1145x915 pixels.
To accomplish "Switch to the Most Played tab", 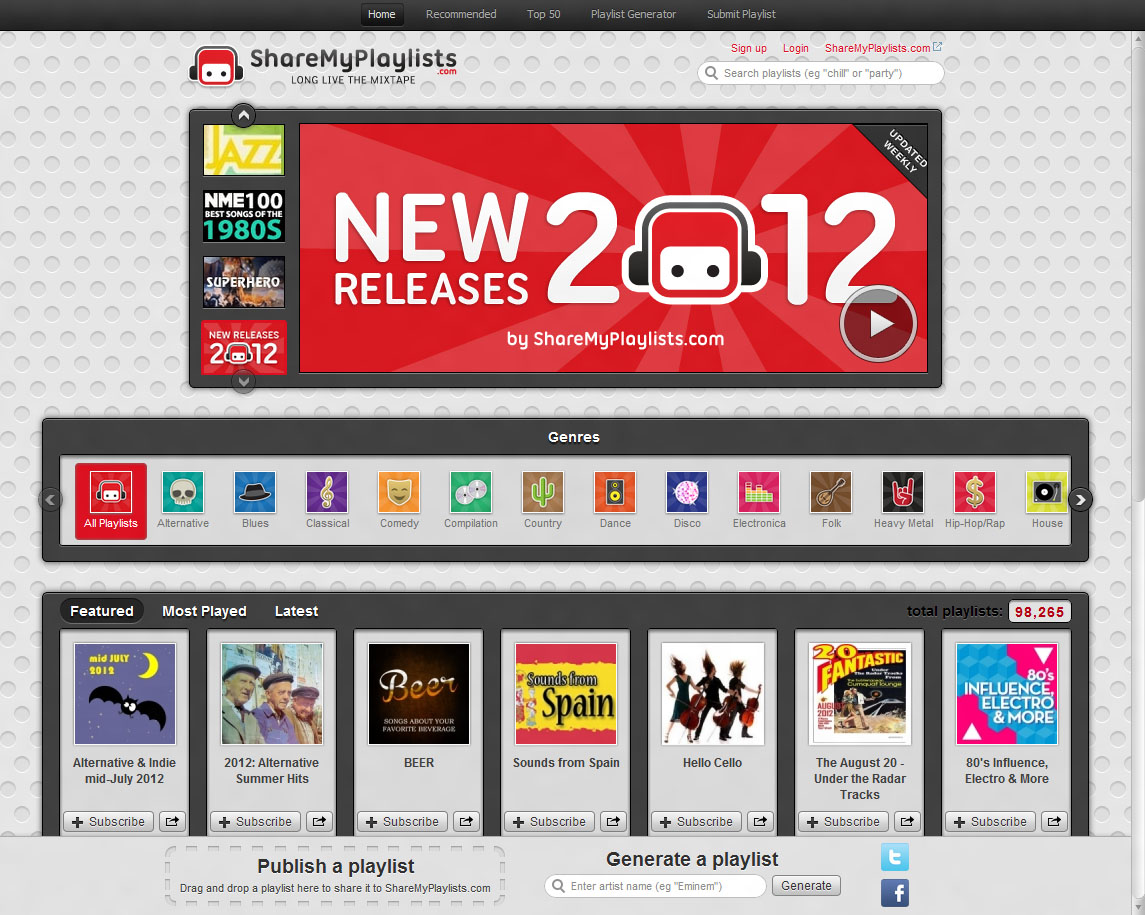I will (x=204, y=611).
